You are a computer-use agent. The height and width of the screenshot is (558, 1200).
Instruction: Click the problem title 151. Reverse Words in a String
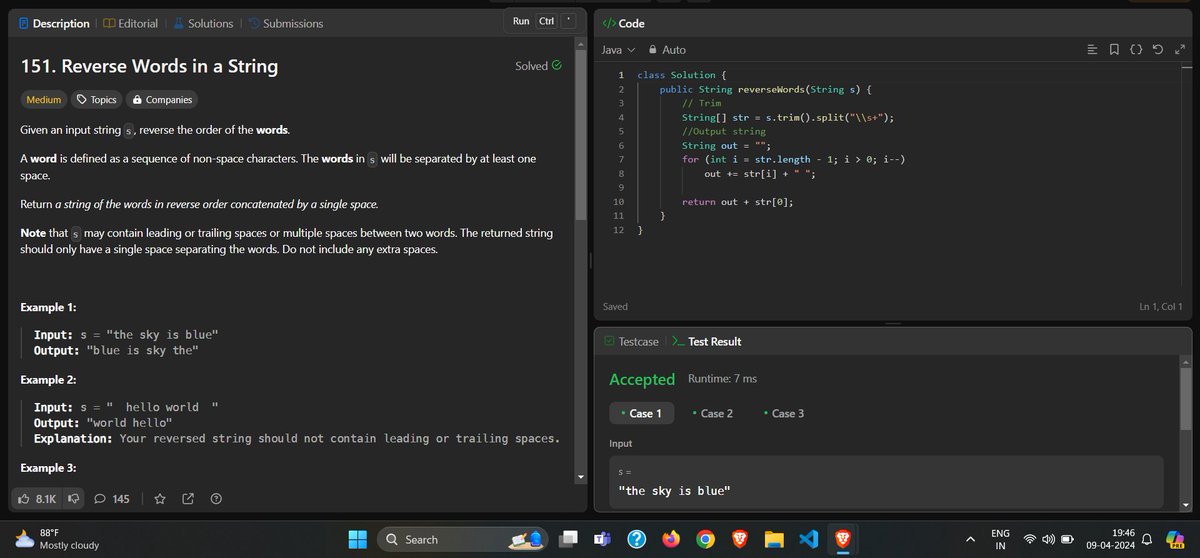149,67
